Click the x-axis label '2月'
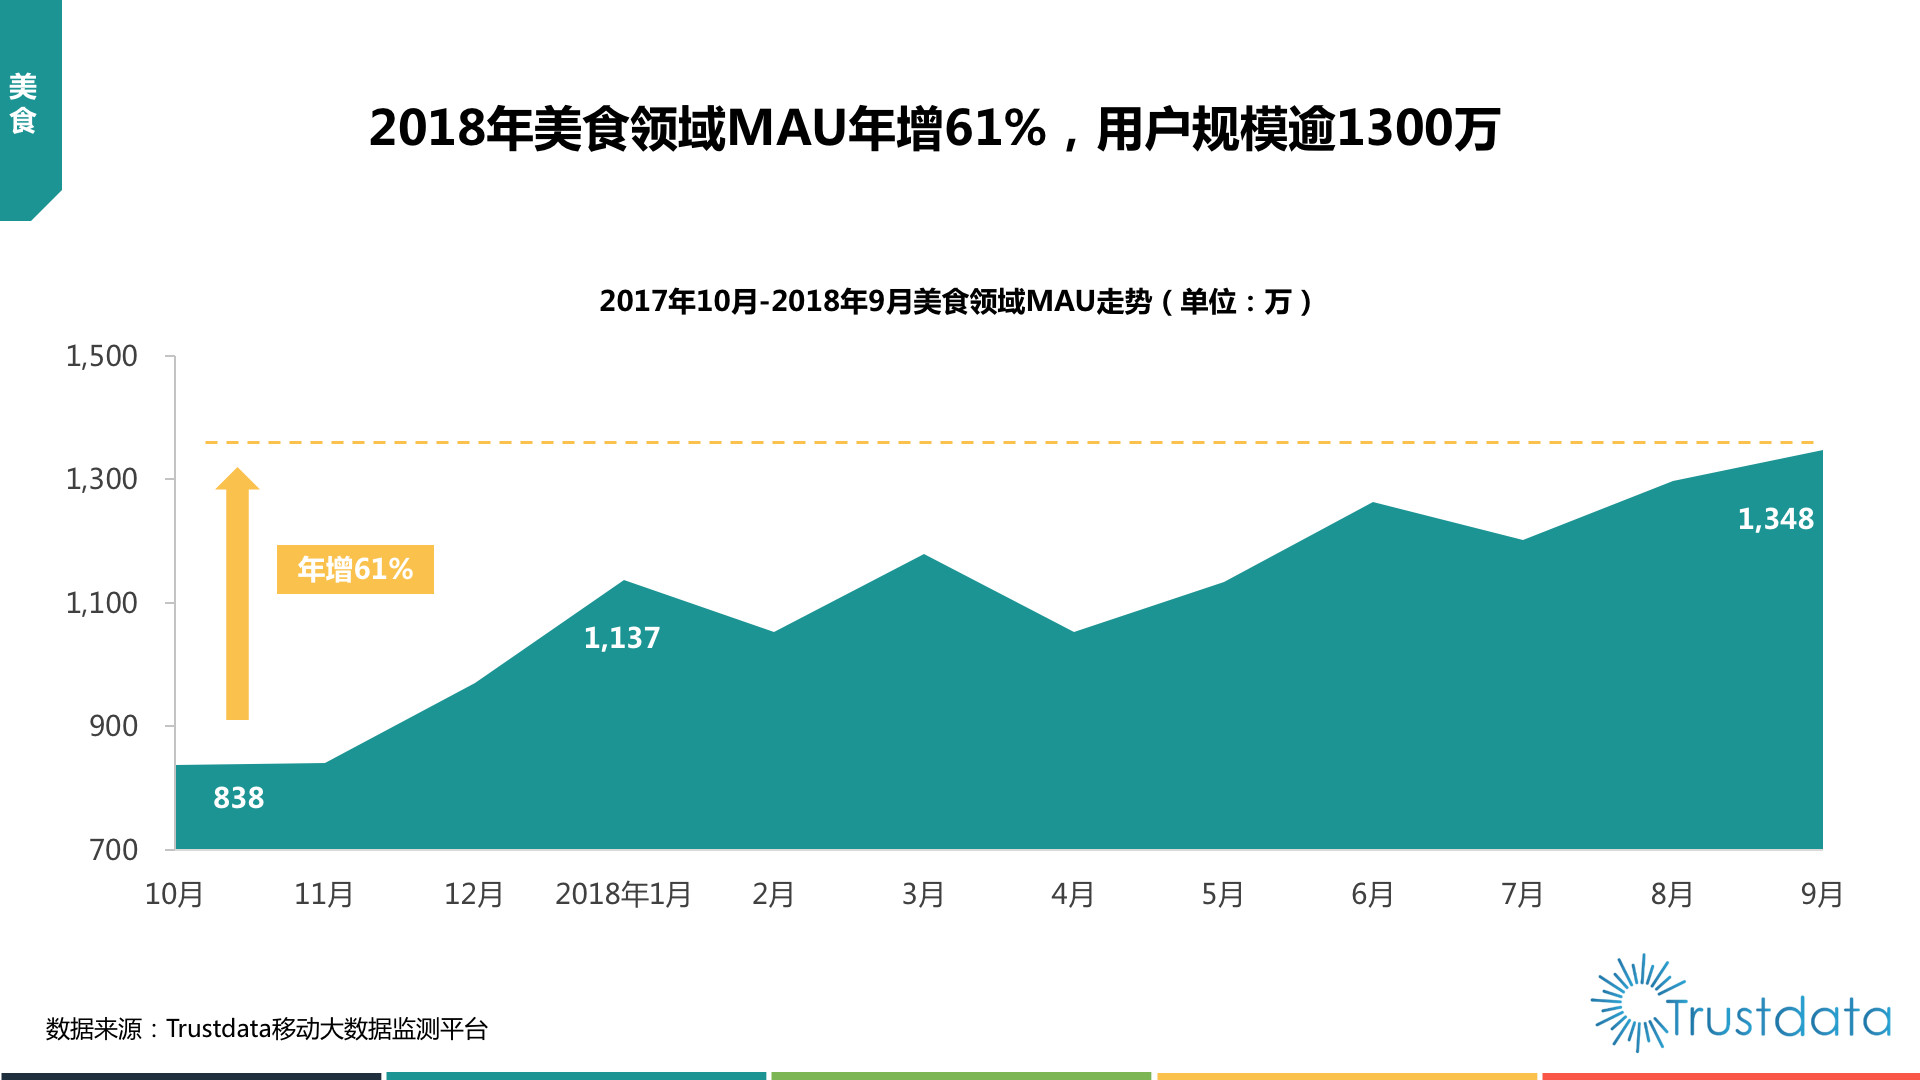1920x1080 pixels. (773, 894)
